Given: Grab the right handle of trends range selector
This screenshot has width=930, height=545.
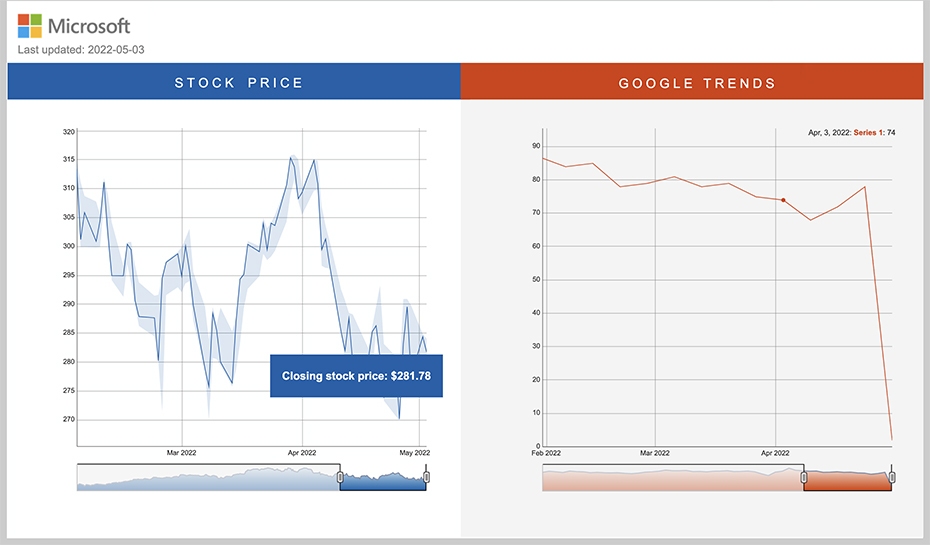Looking at the screenshot, I should (x=892, y=477).
